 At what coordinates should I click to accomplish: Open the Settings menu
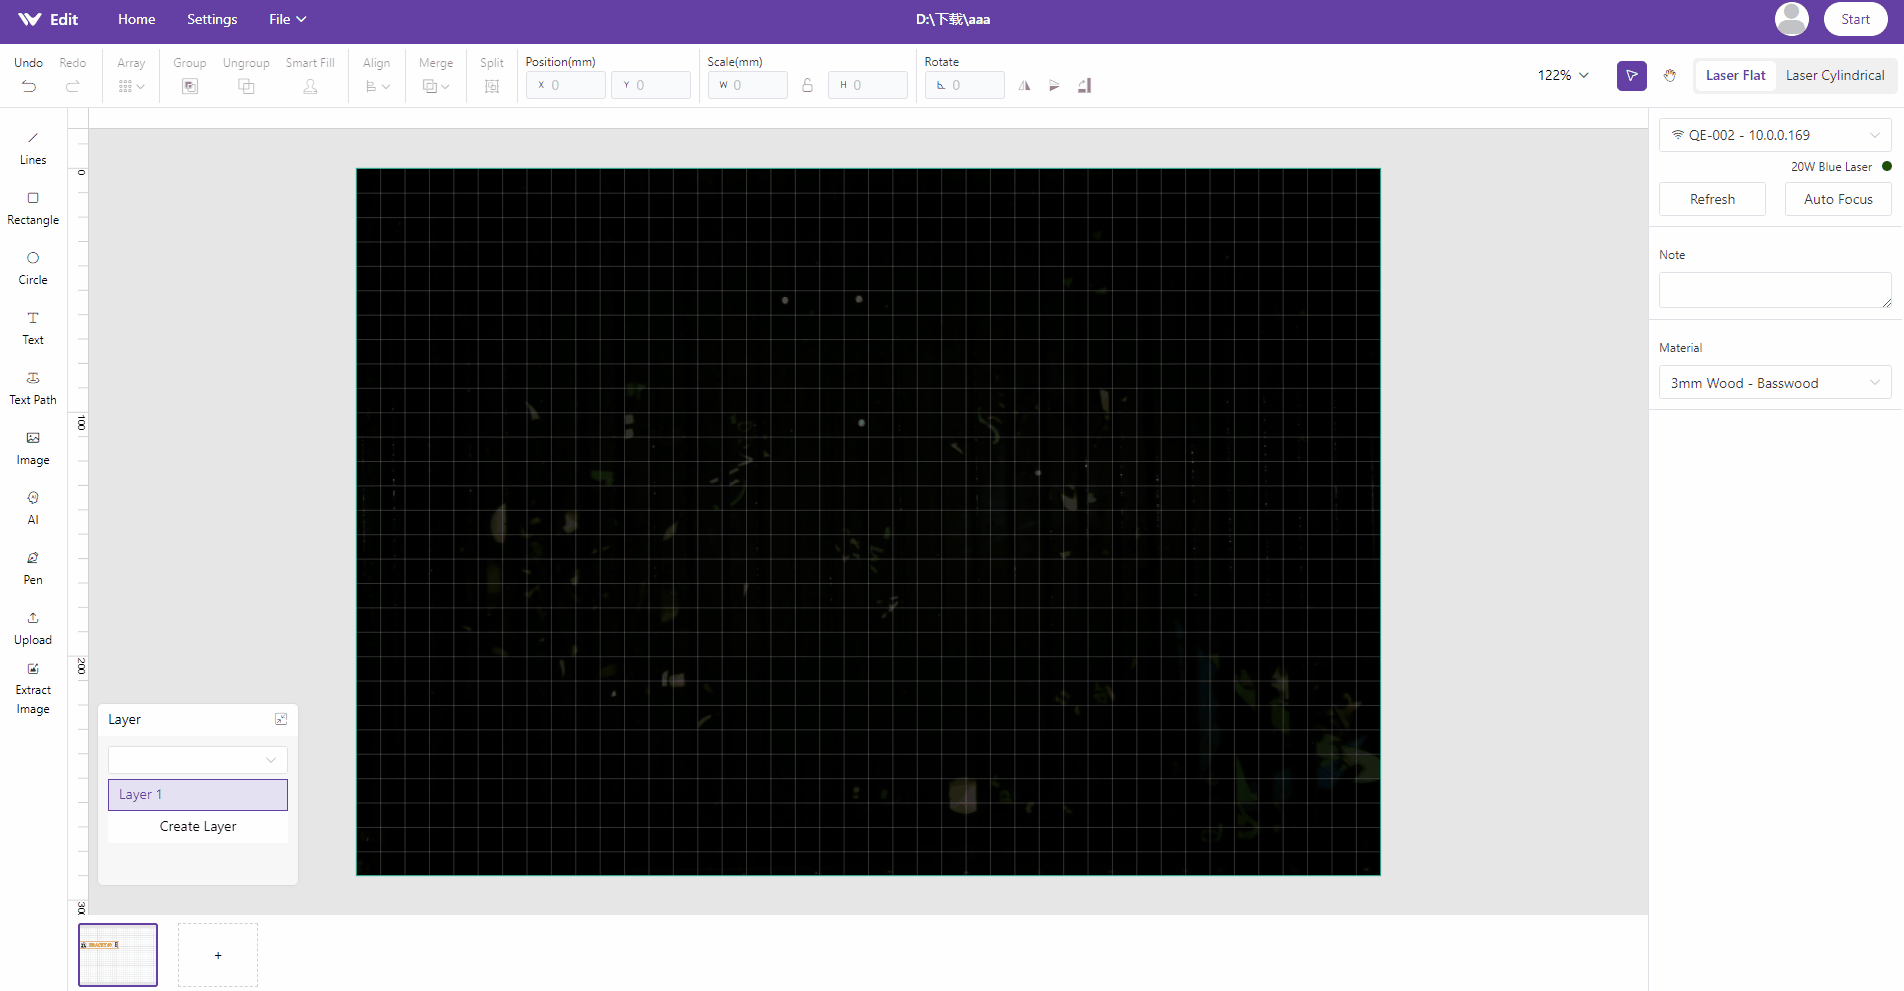pyautogui.click(x=212, y=19)
